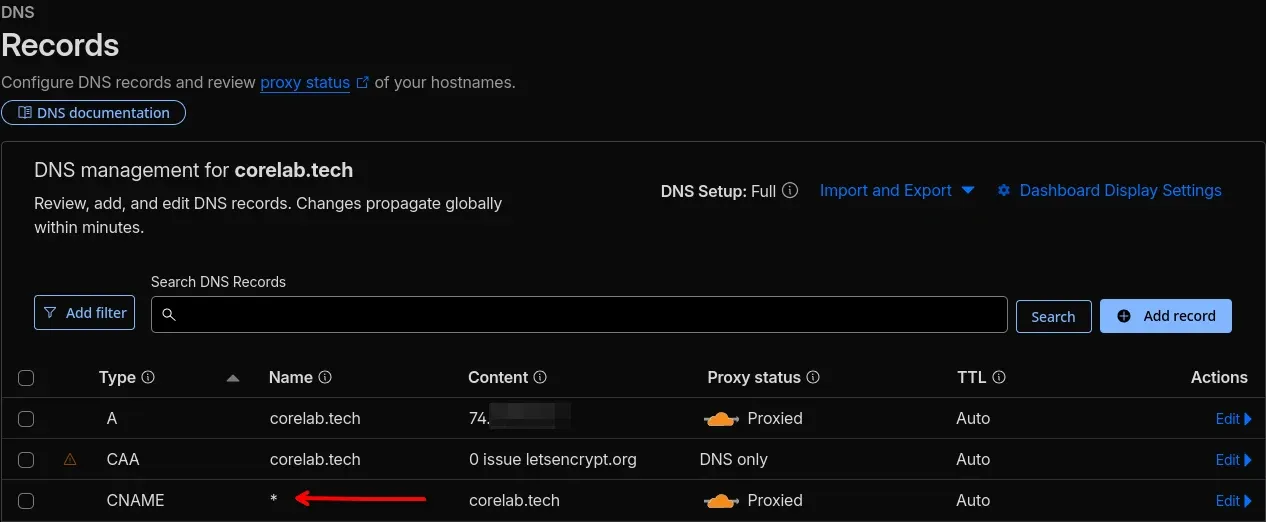The width and height of the screenshot is (1266, 522).
Task: Click the Add record button
Action: (1166, 316)
